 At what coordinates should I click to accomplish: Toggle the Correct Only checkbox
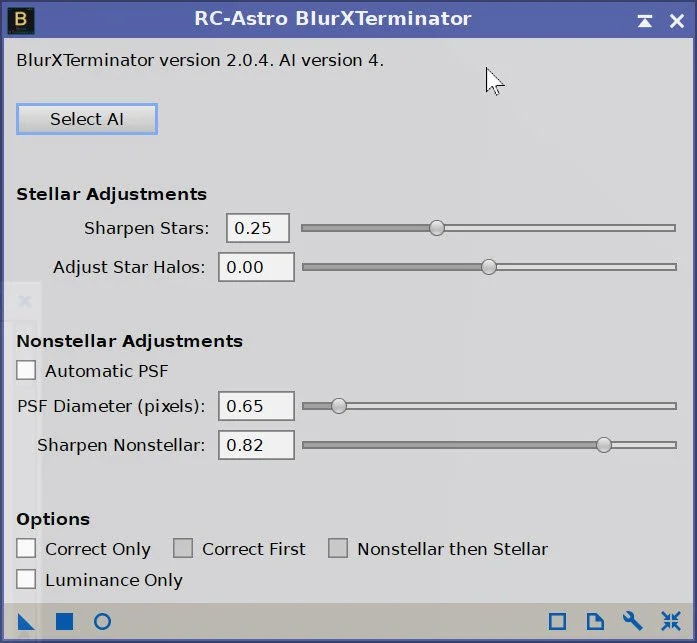[26, 548]
